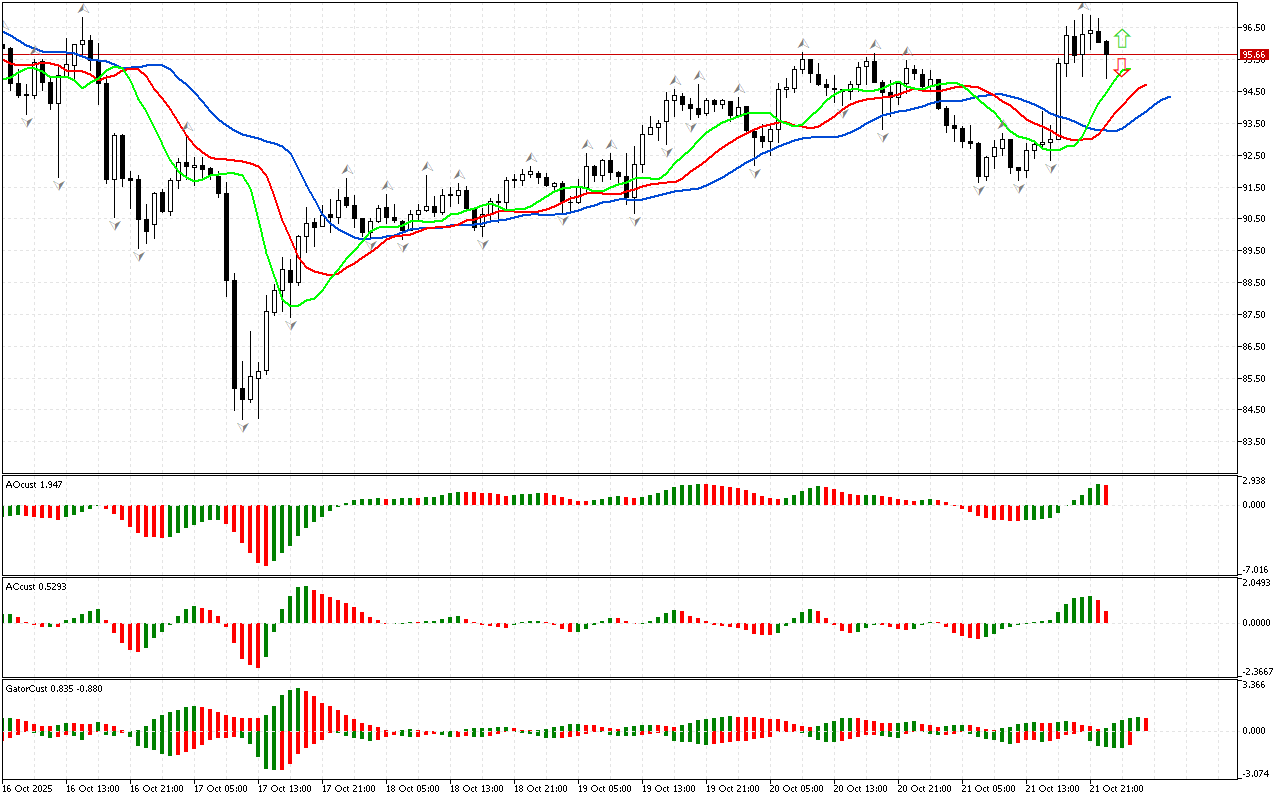The height and width of the screenshot is (800, 1280).
Task: Click the 83.50 price scale value
Action: click(x=1254, y=442)
